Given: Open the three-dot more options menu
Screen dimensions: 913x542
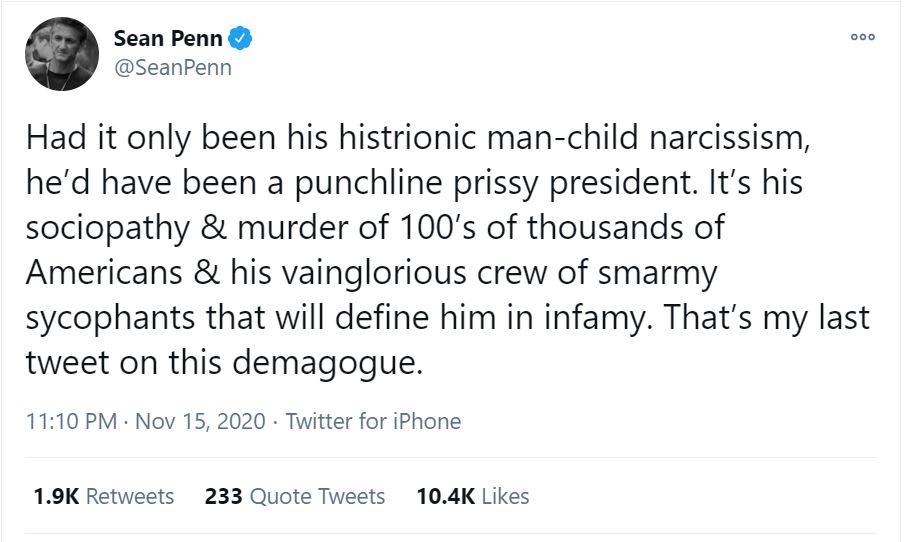Looking at the screenshot, I should click(x=862, y=37).
